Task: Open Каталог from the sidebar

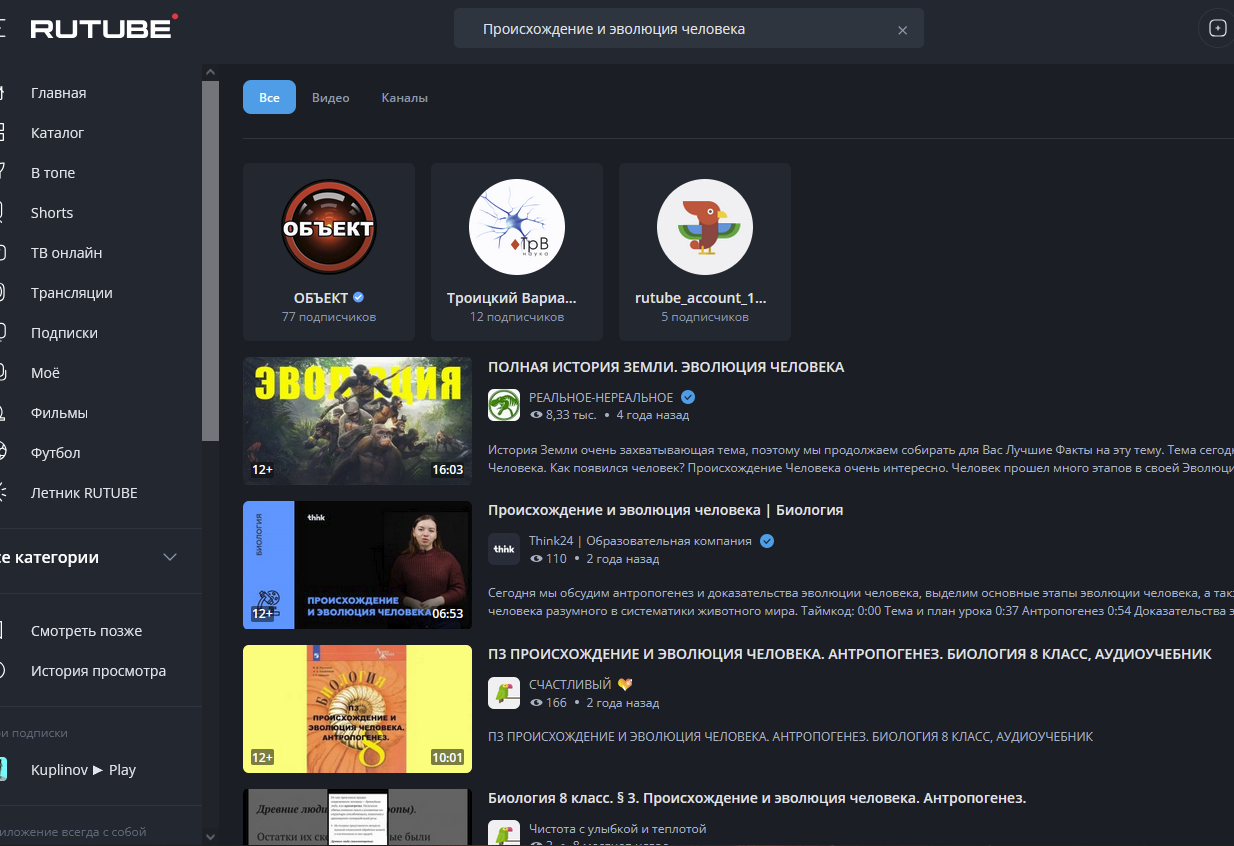Action: 58,133
